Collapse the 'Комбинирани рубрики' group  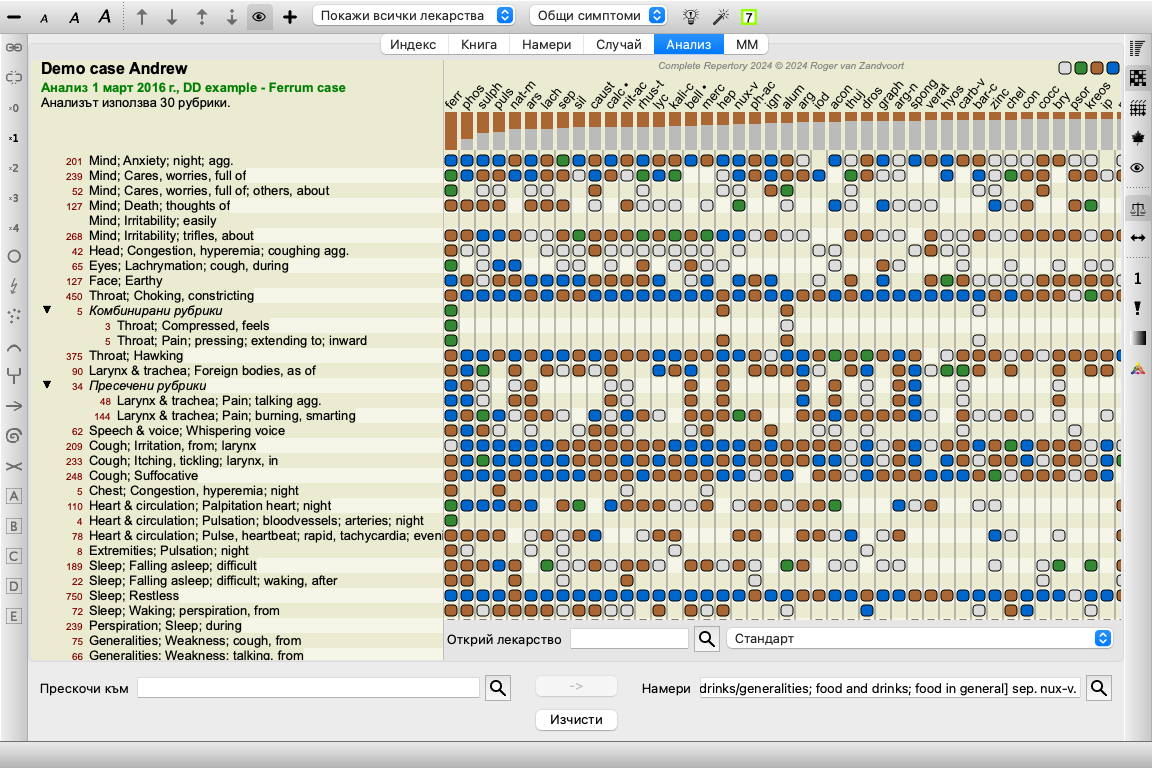point(47,311)
